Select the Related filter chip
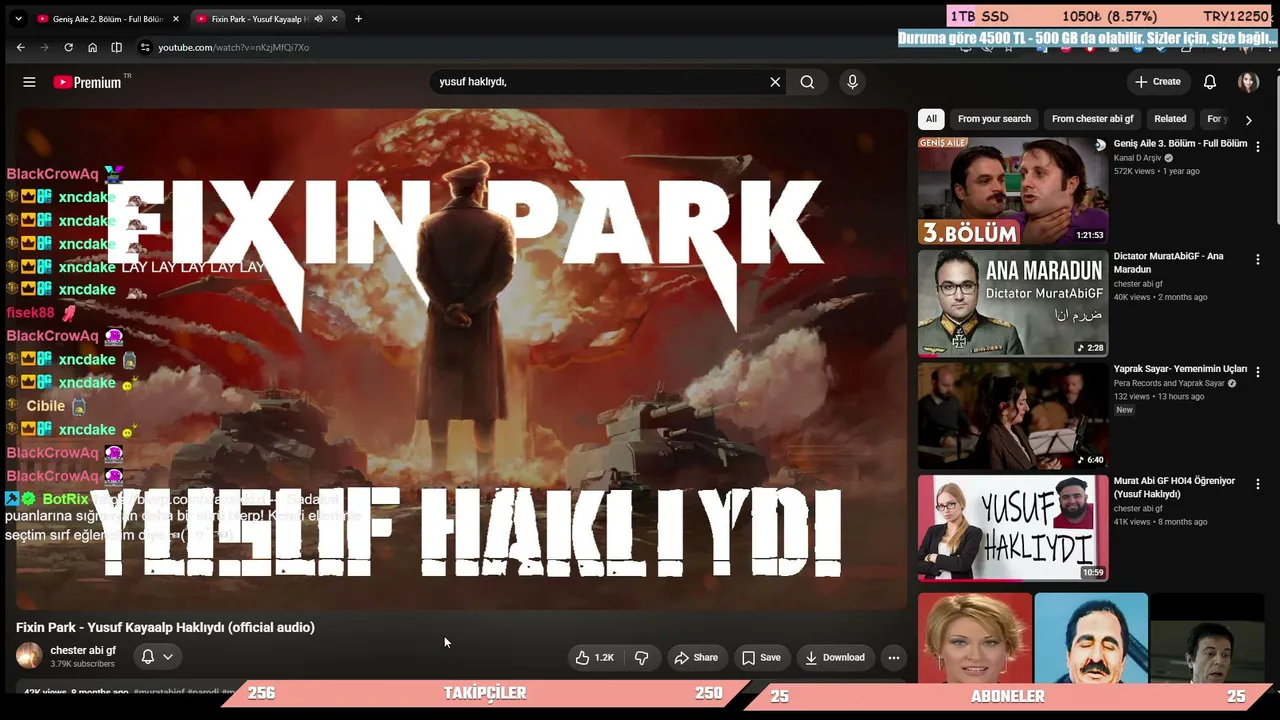 click(1170, 119)
